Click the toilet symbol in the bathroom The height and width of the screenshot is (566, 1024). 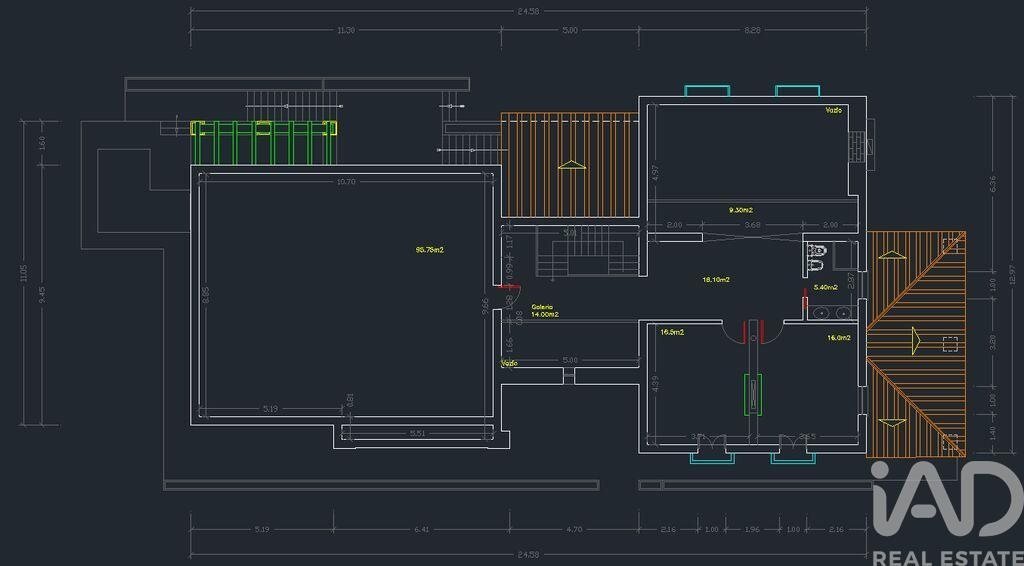pos(816,251)
